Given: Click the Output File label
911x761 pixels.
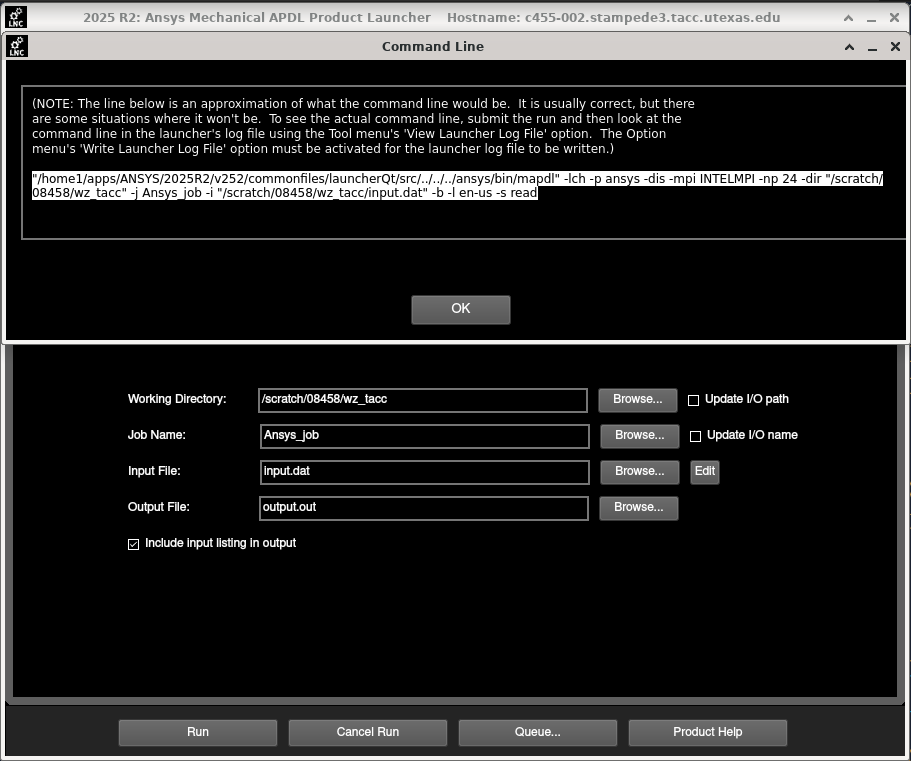Looking at the screenshot, I should tap(159, 507).
